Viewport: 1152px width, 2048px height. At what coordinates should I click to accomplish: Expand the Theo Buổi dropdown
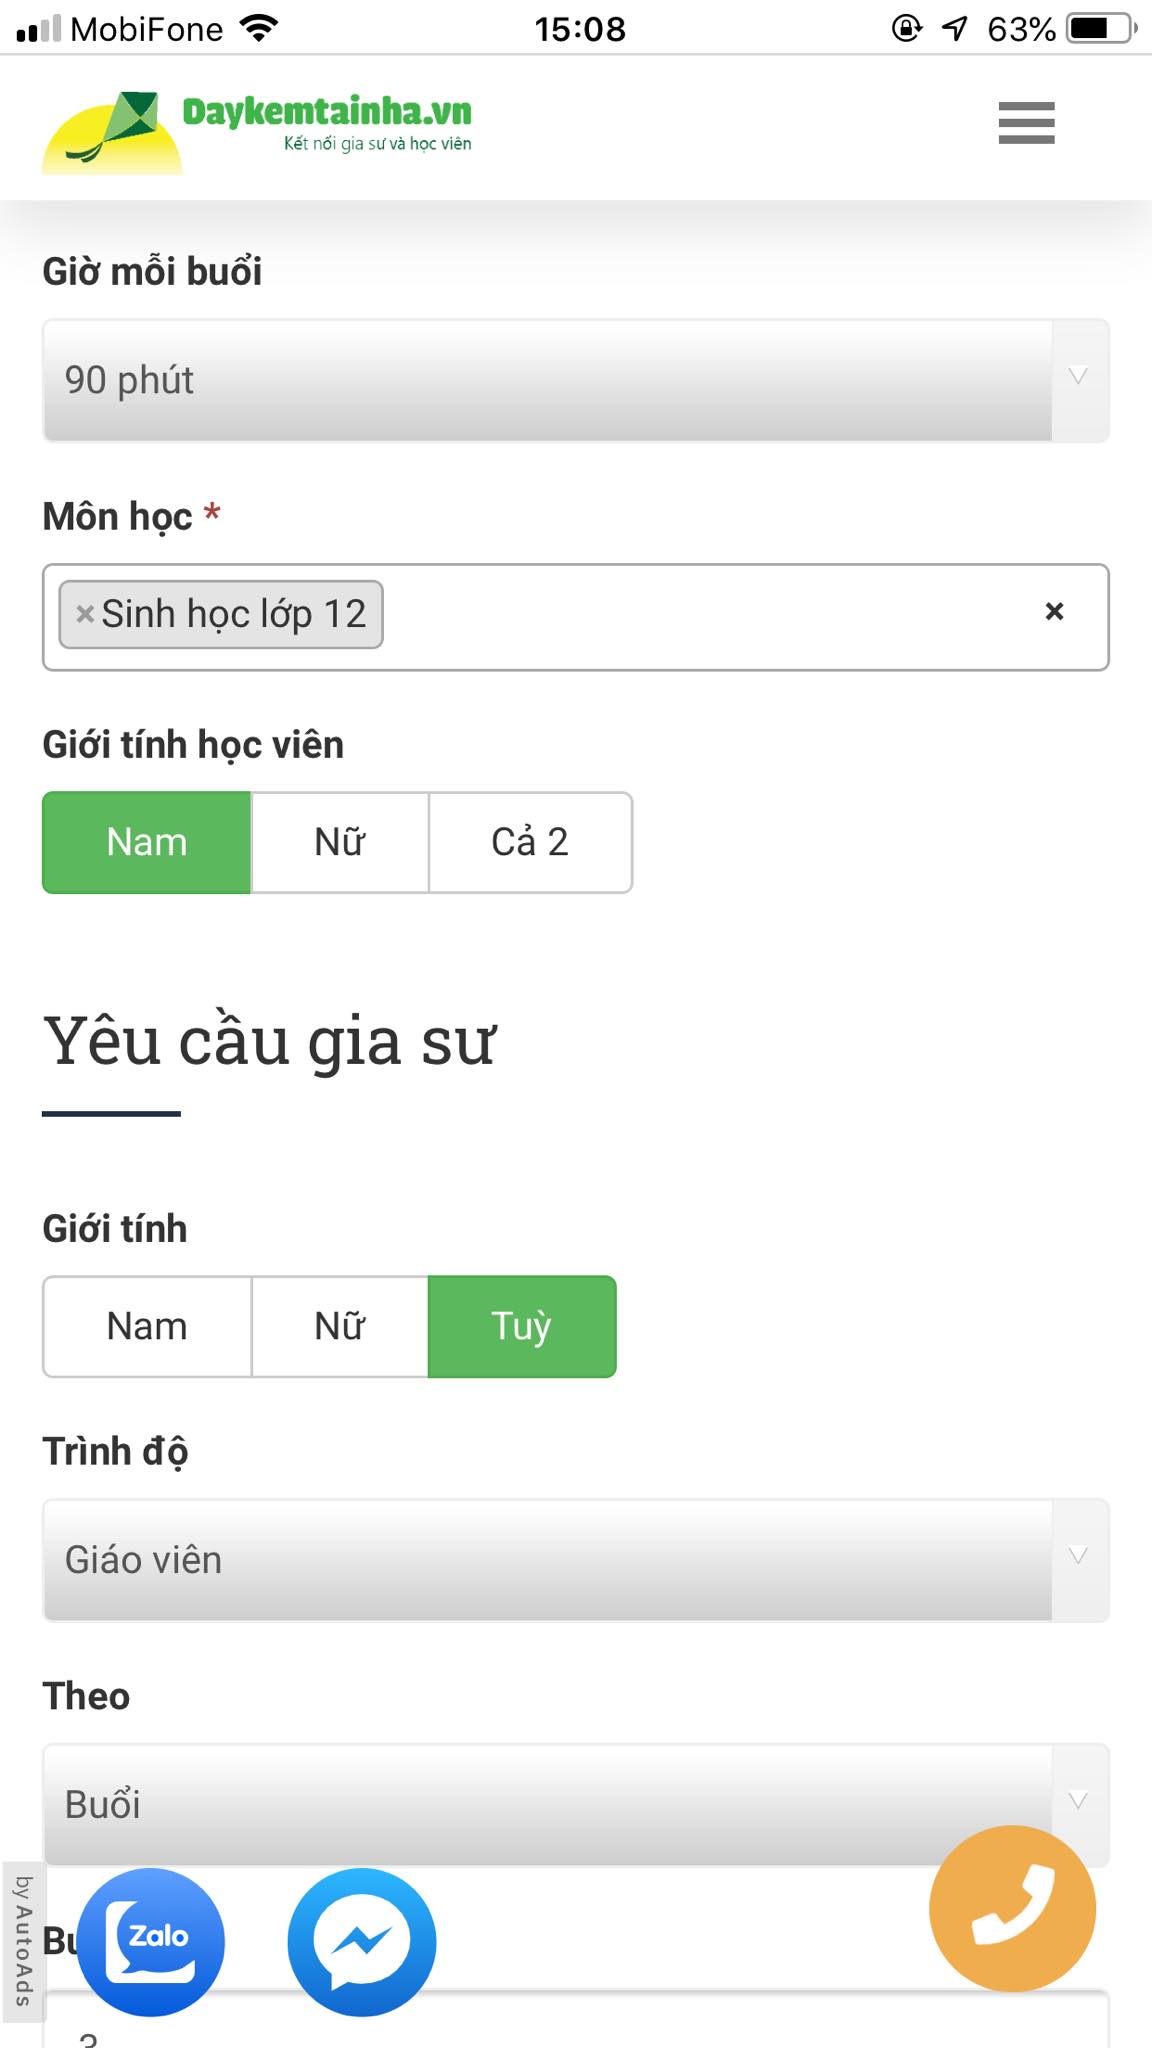tap(576, 1804)
